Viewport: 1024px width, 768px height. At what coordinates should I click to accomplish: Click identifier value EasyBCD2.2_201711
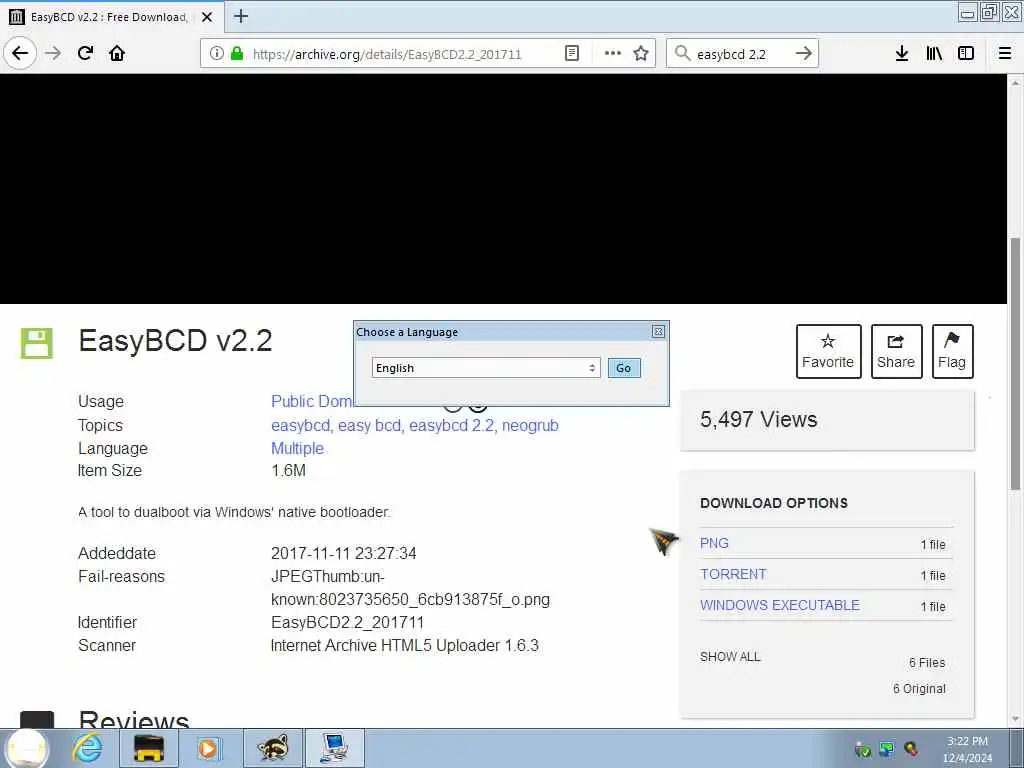(347, 622)
